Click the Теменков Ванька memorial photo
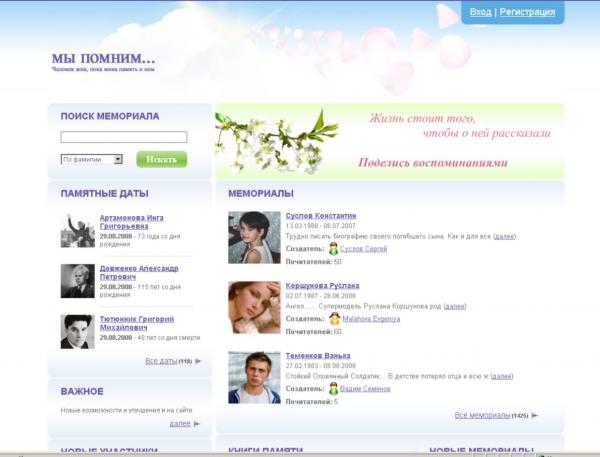600x457 pixels. [x=254, y=377]
